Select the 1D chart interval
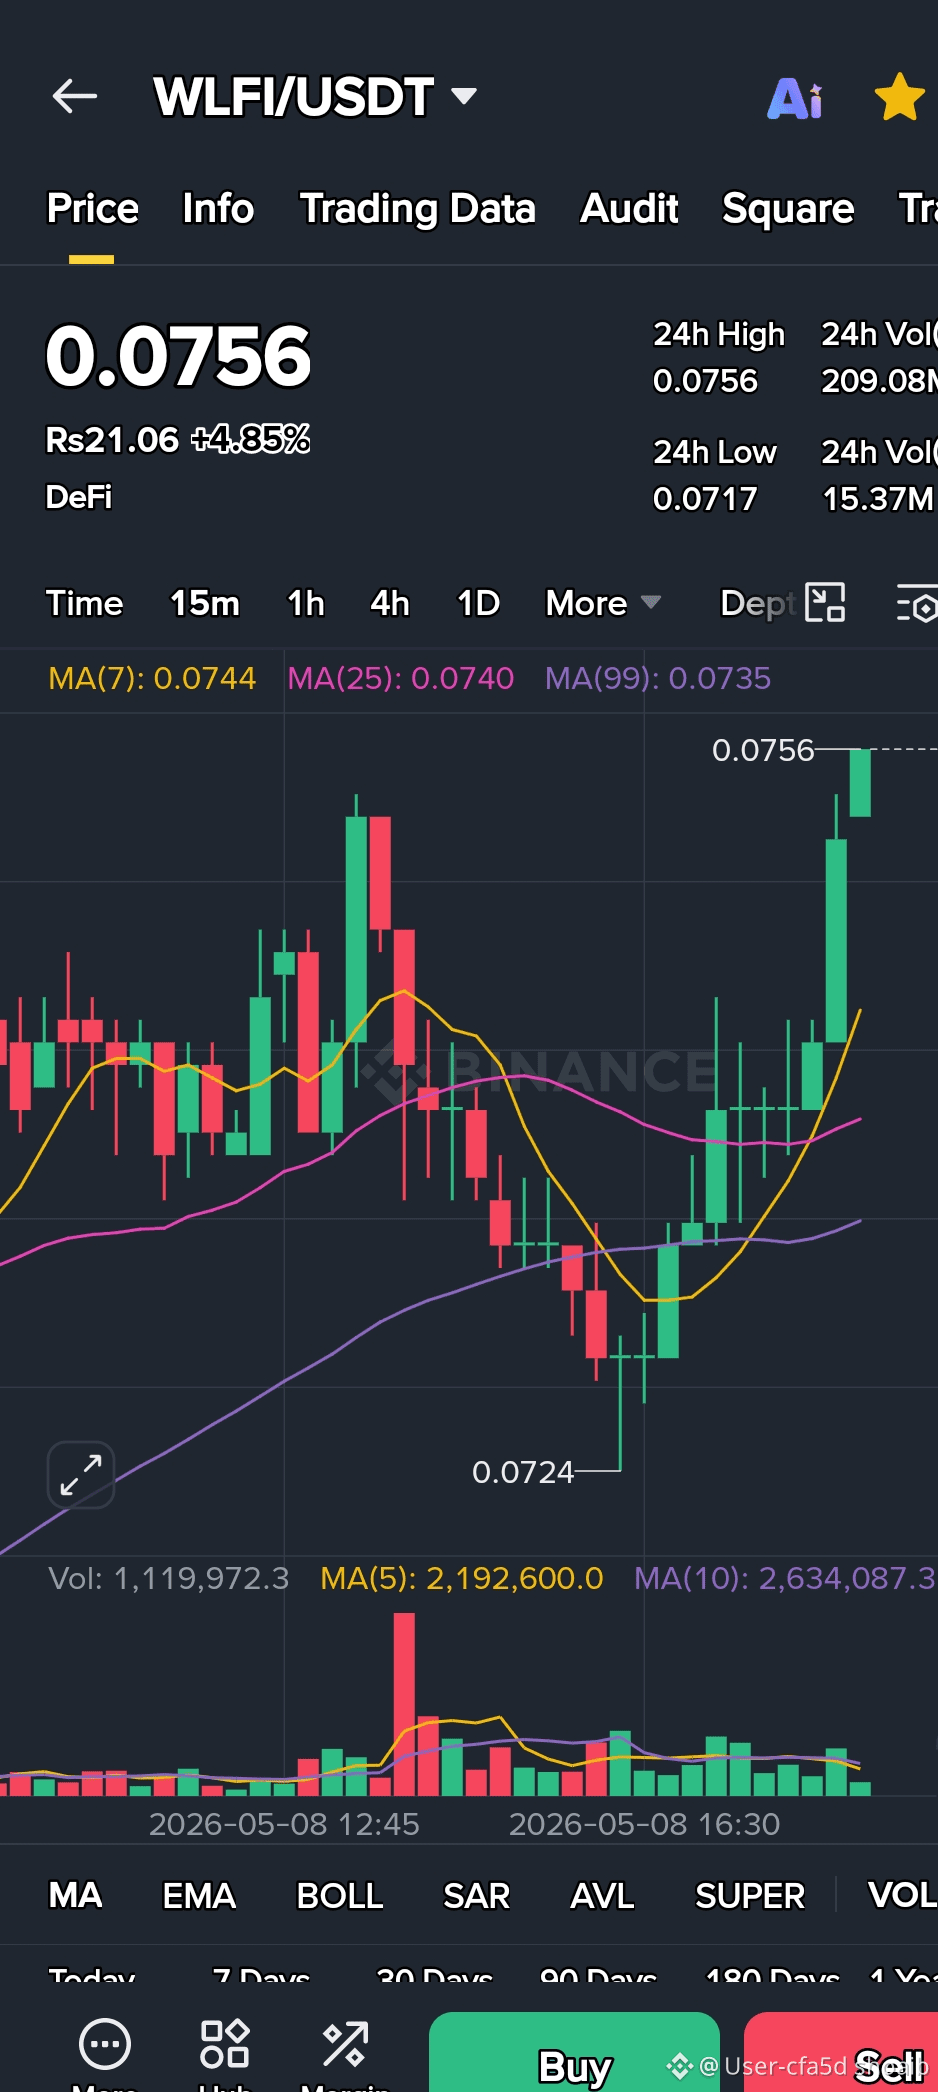Screen dimensions: 938x2092 479,603
